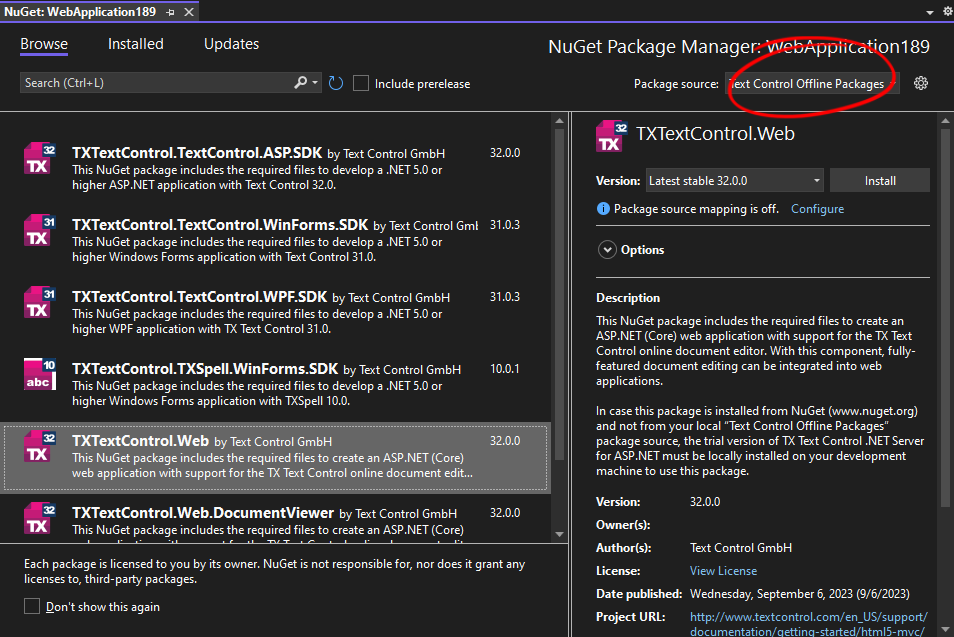Install the TXTextControl.Web package

(879, 180)
